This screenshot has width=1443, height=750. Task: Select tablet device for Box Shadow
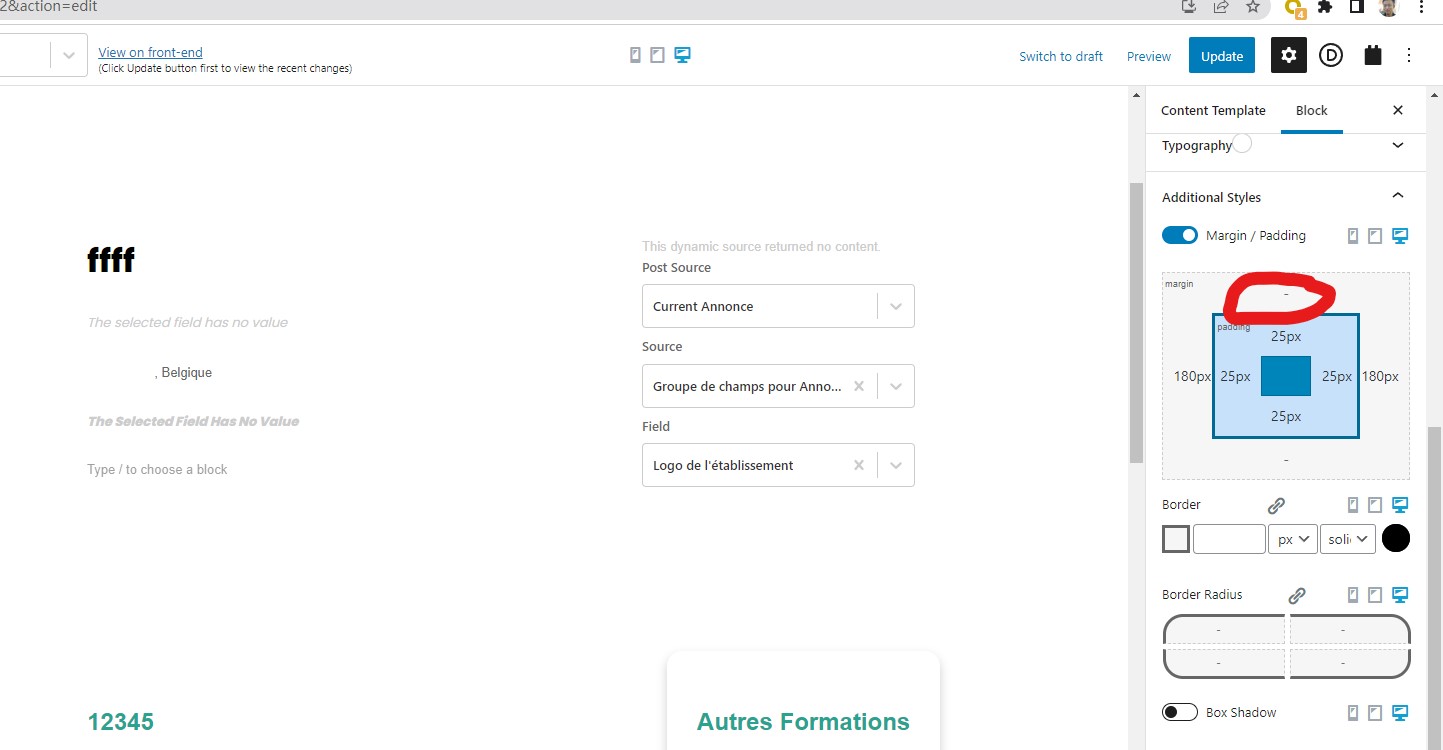click(x=1375, y=713)
